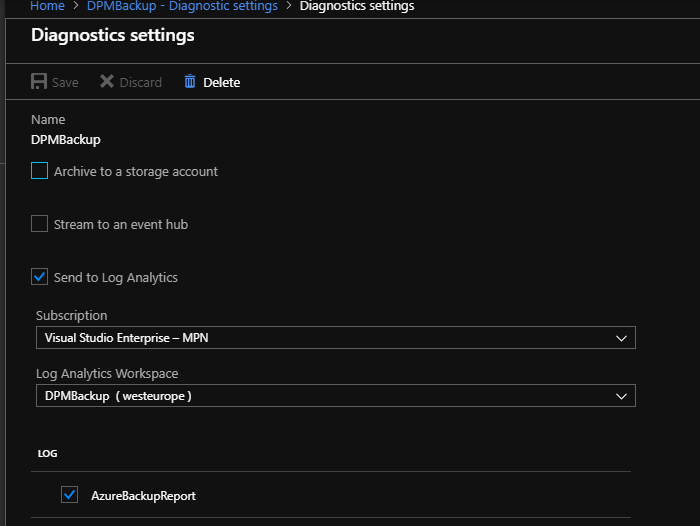Viewport: 700px width, 526px height.
Task: Open DPMBackup - Diagnostic settings breadcrumb
Action: click(182, 6)
